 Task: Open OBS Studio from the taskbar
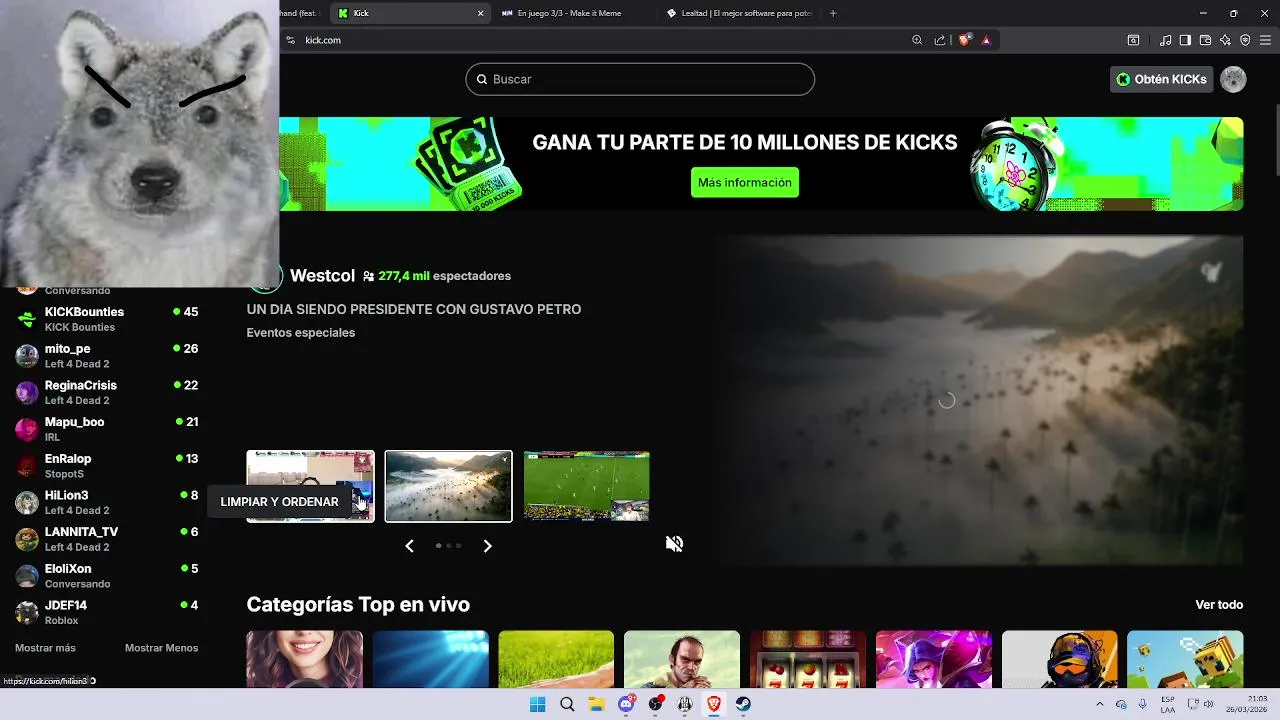pos(655,704)
